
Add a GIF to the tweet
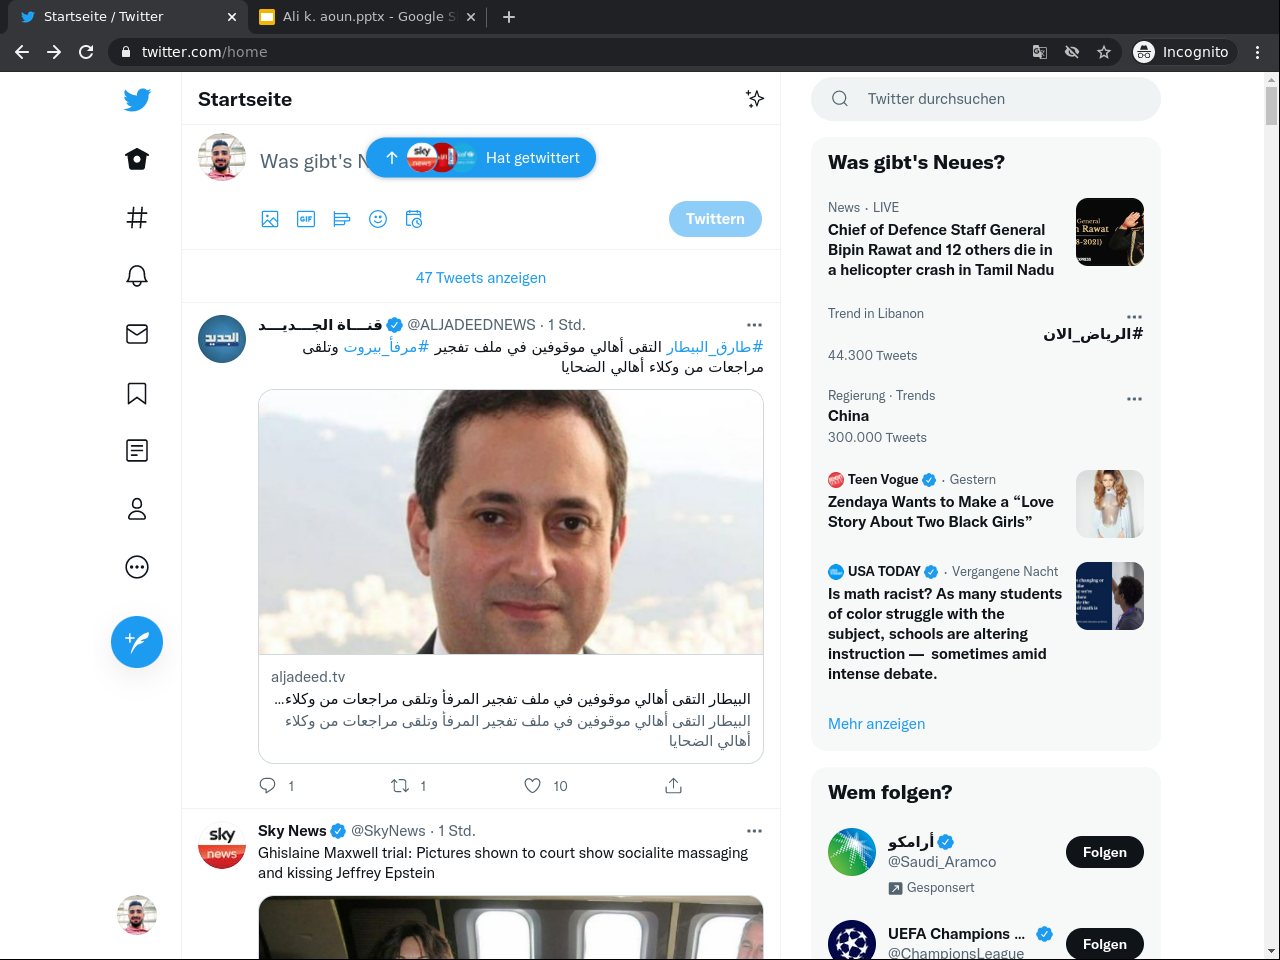click(306, 219)
